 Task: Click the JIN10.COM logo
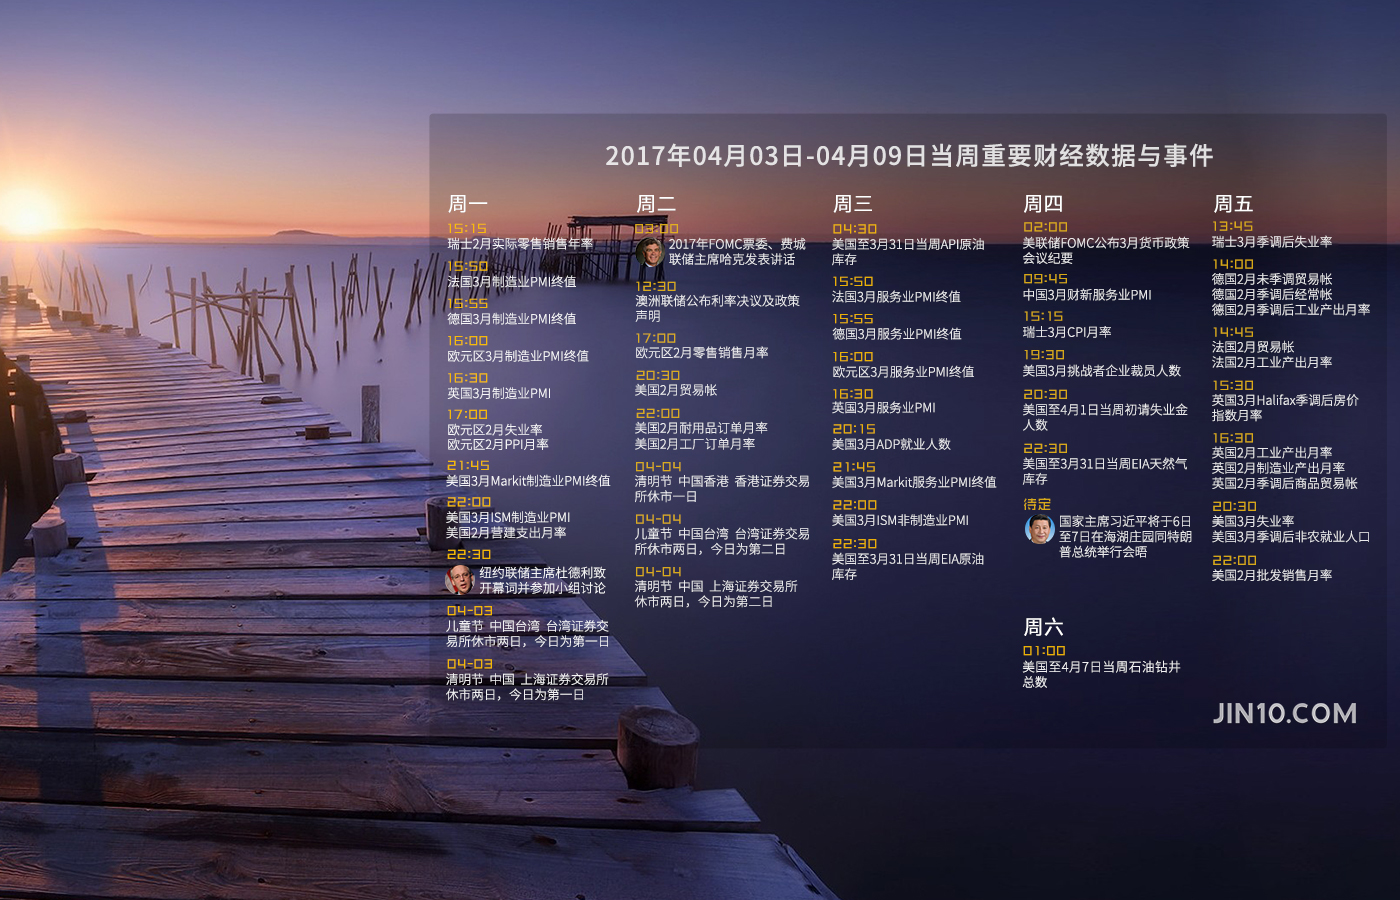coord(1284,714)
